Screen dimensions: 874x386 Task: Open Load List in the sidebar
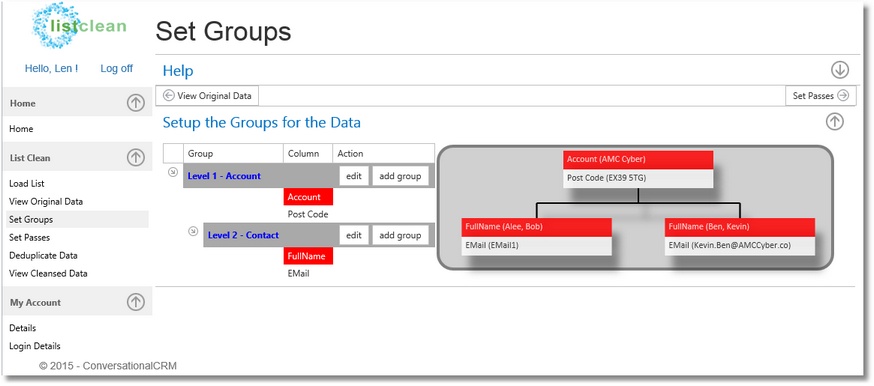(27, 183)
